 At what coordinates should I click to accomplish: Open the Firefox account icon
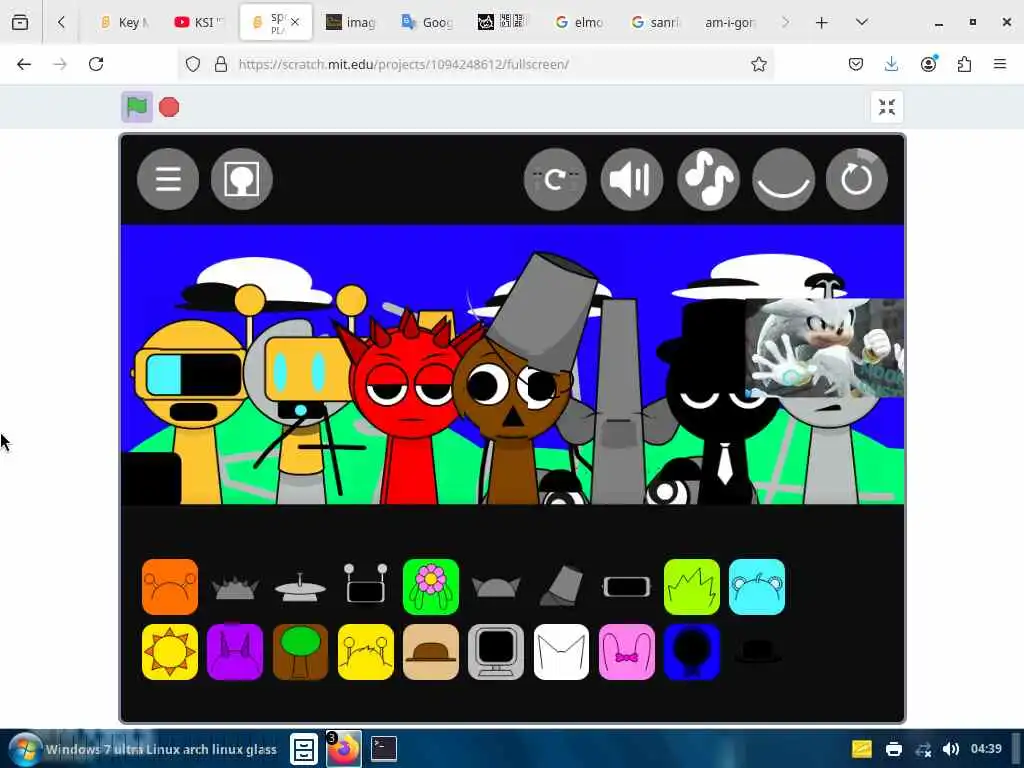928,64
